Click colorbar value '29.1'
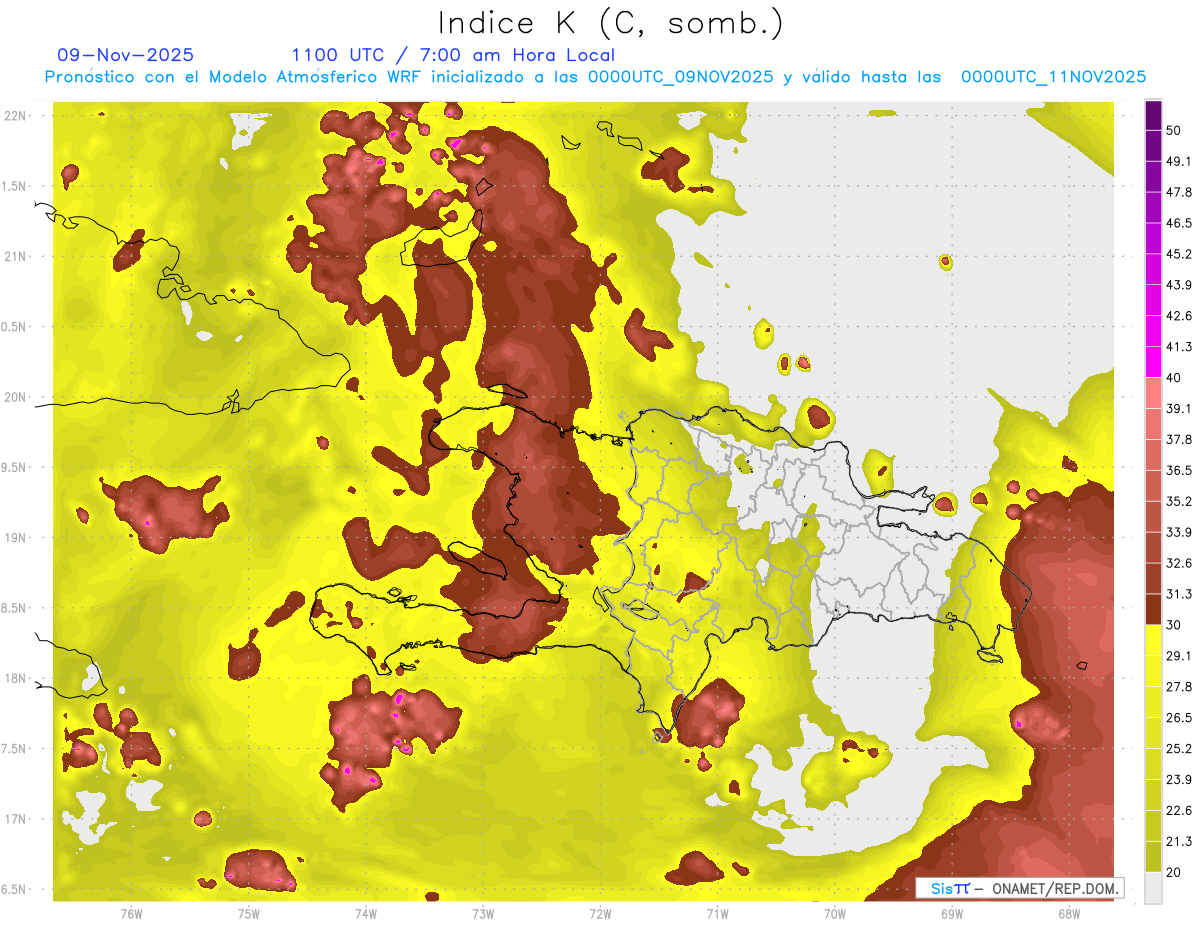Image resolution: width=1200 pixels, height=927 pixels. pyautogui.click(x=1179, y=656)
